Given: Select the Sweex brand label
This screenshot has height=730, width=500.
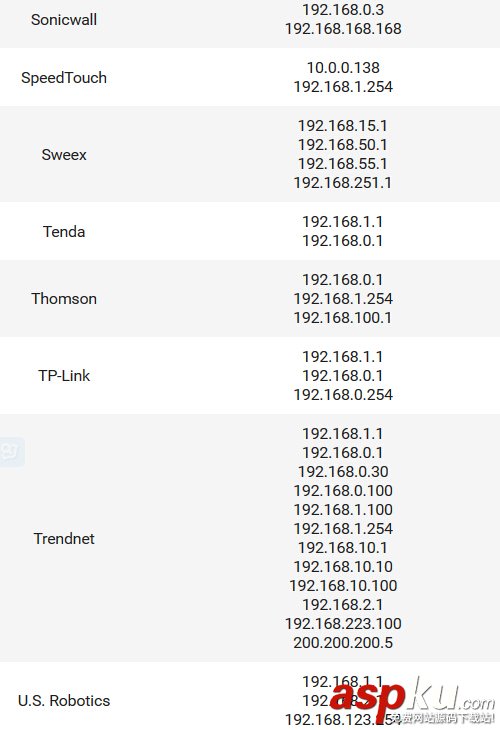Looking at the screenshot, I should (x=64, y=155).
